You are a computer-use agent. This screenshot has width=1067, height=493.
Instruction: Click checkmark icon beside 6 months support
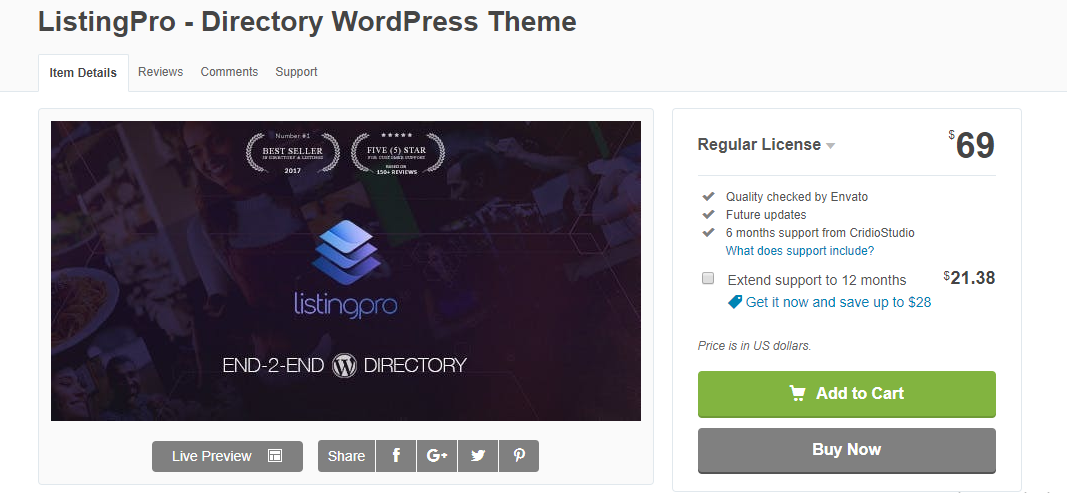708,233
